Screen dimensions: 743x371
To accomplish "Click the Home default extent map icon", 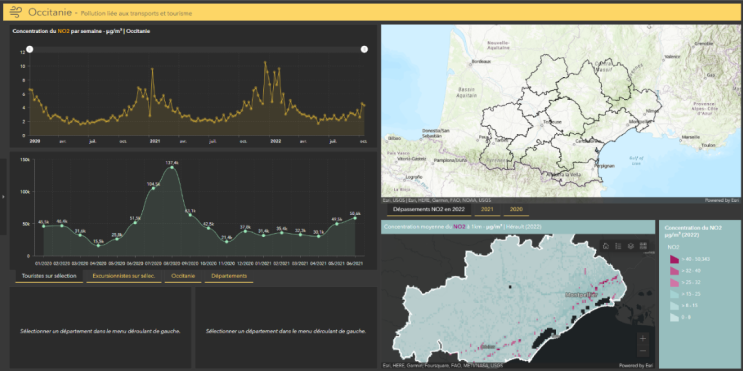I will click(606, 246).
